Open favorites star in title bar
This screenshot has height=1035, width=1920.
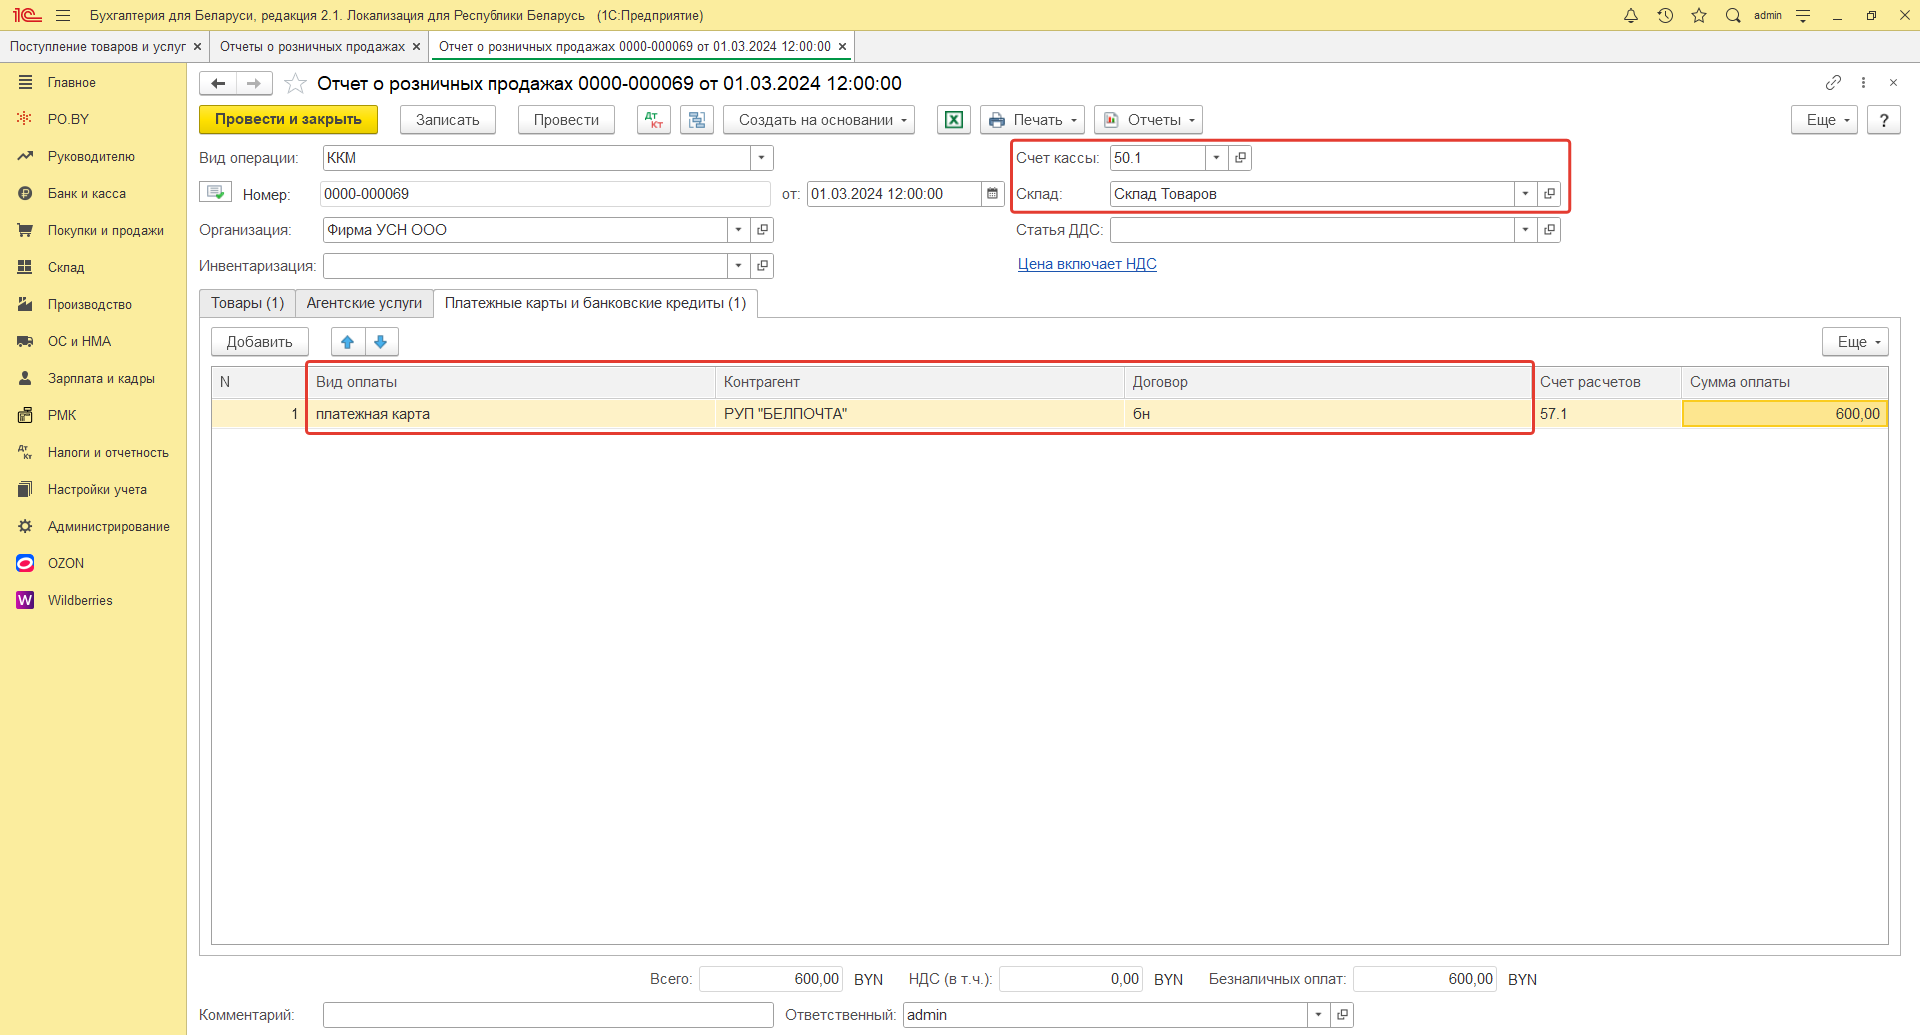[1699, 15]
